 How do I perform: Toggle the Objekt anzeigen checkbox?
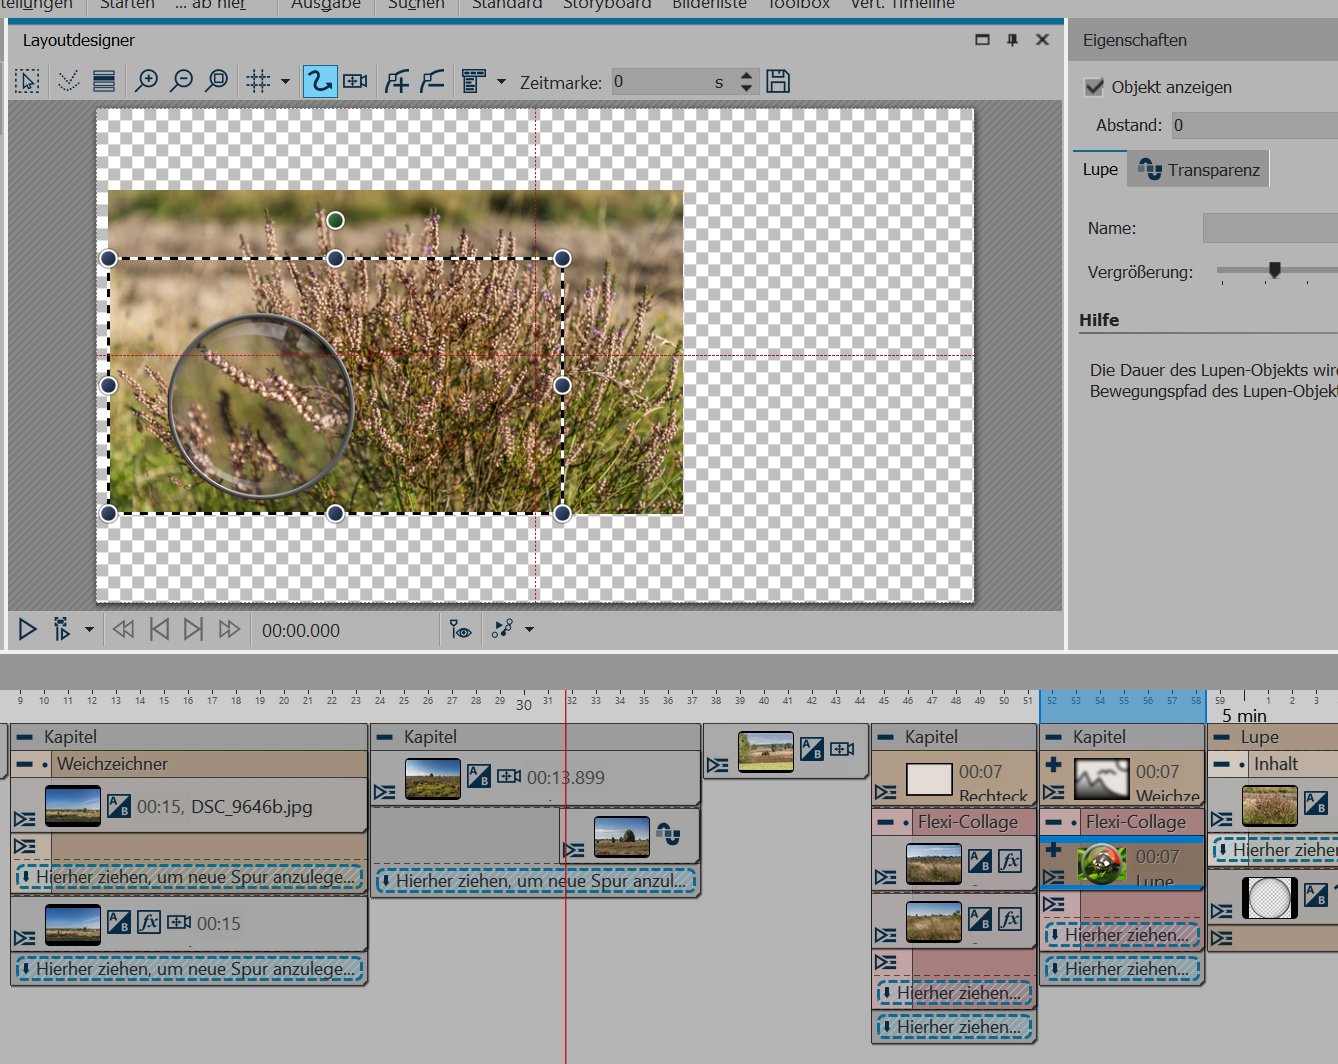[1094, 87]
